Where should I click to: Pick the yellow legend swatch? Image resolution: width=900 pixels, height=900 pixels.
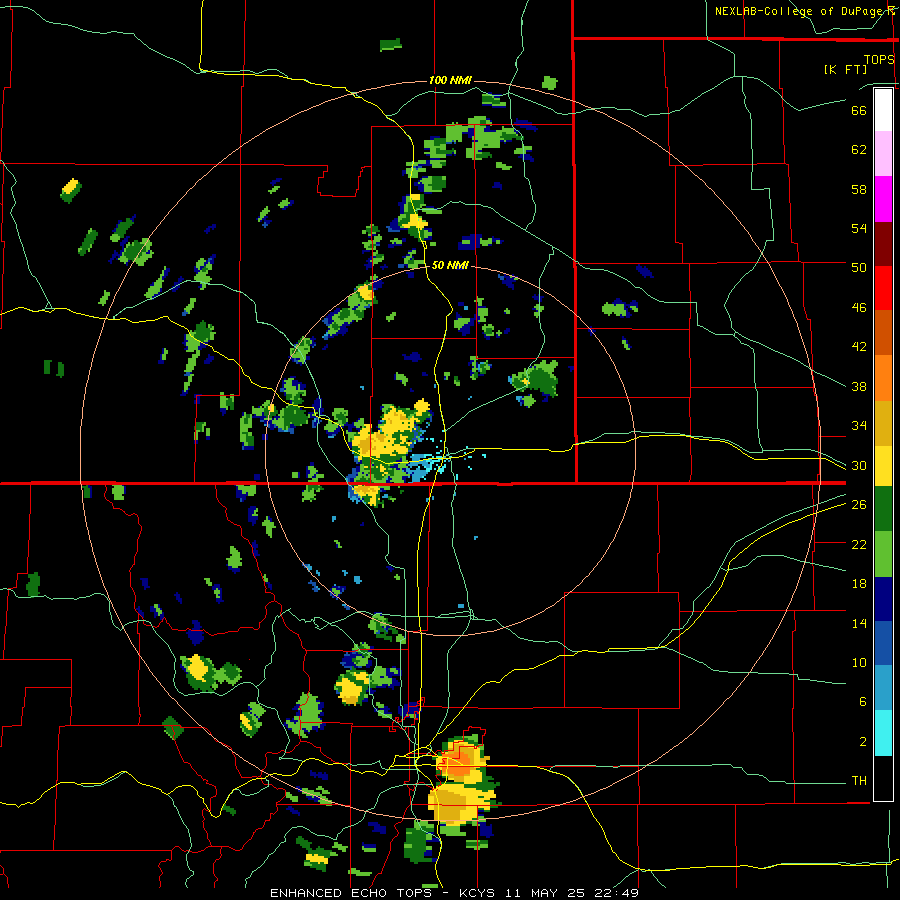883,466
